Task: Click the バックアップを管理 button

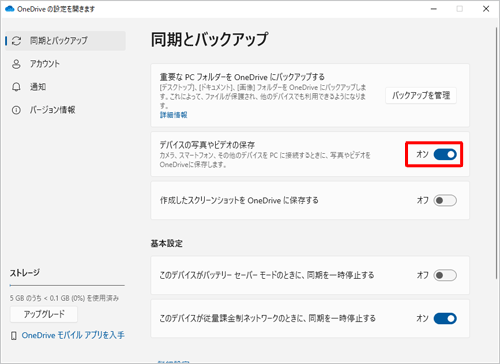Action: point(421,96)
